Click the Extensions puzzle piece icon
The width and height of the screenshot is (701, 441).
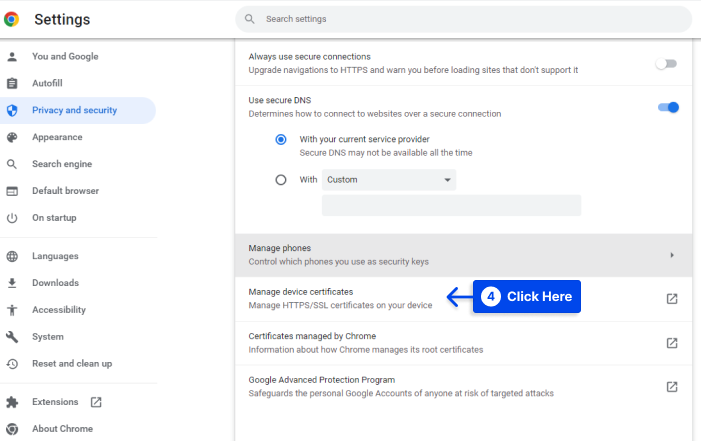(x=12, y=402)
